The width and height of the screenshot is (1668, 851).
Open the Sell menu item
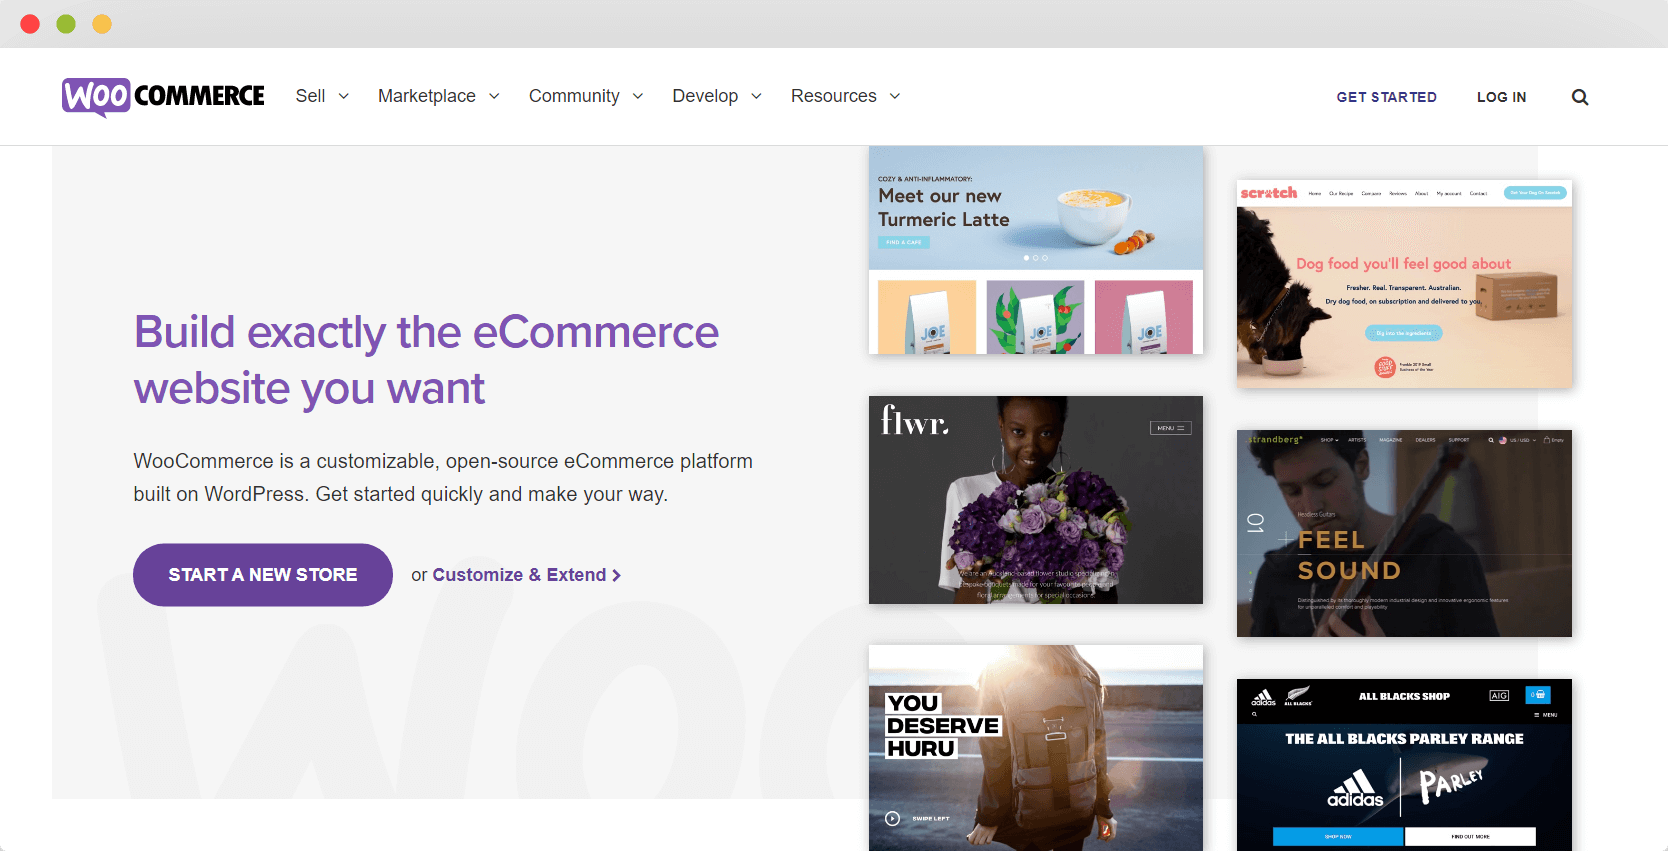310,96
